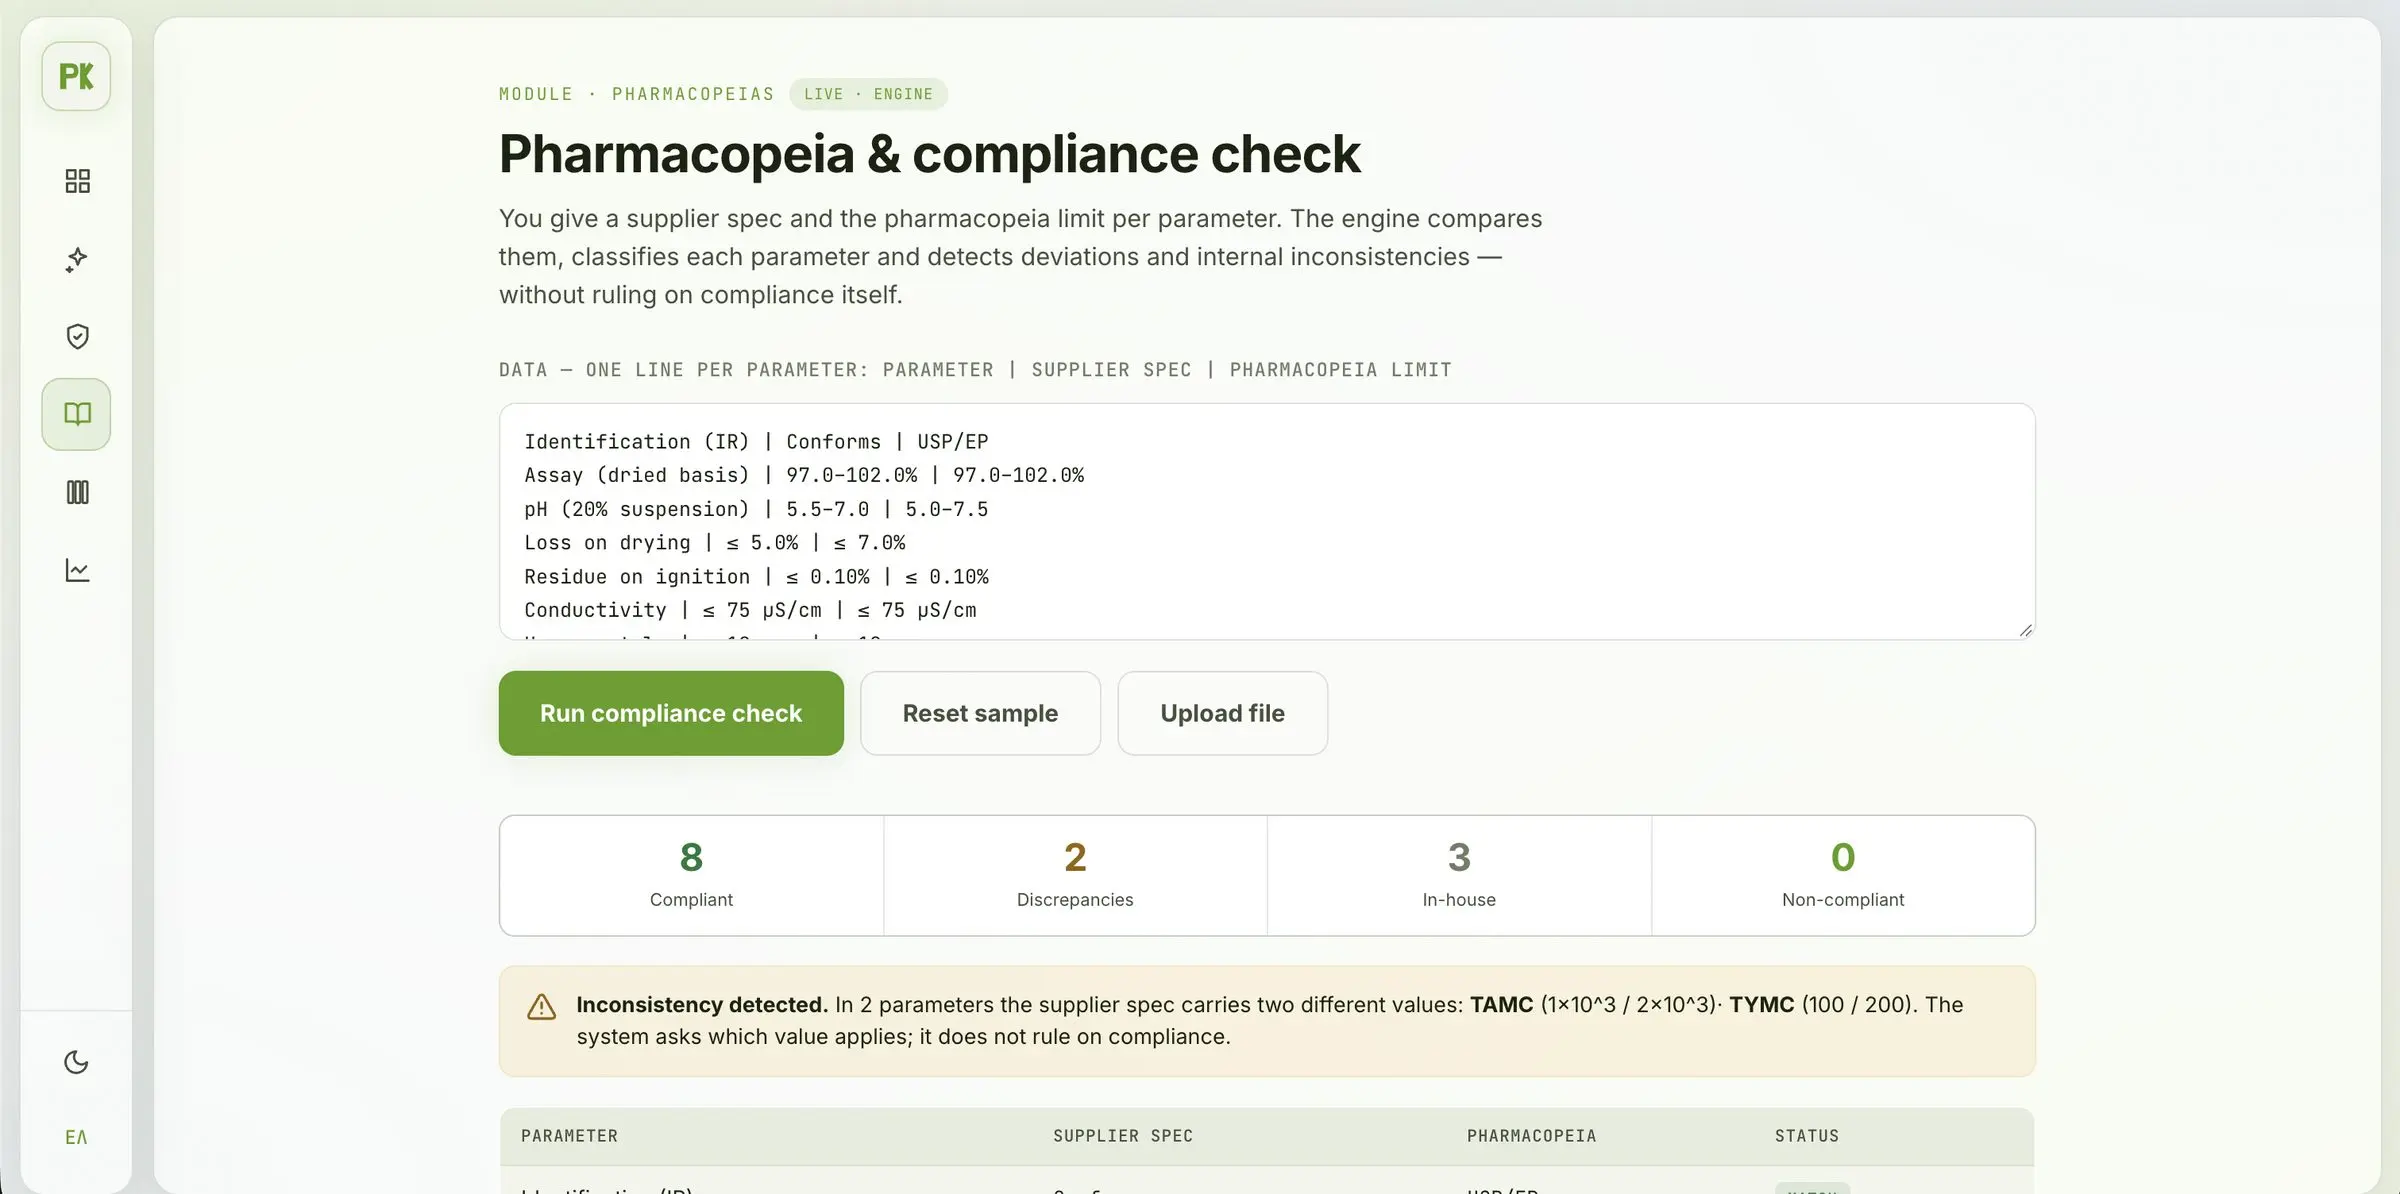The width and height of the screenshot is (2400, 1194).
Task: Select the open book pharmacopeias icon
Action: click(x=76, y=414)
